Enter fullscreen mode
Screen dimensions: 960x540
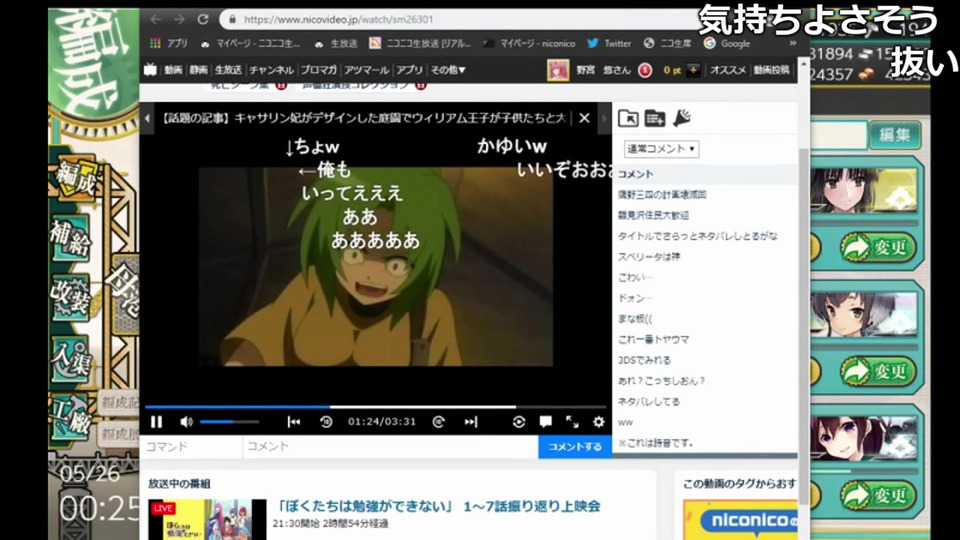(572, 422)
